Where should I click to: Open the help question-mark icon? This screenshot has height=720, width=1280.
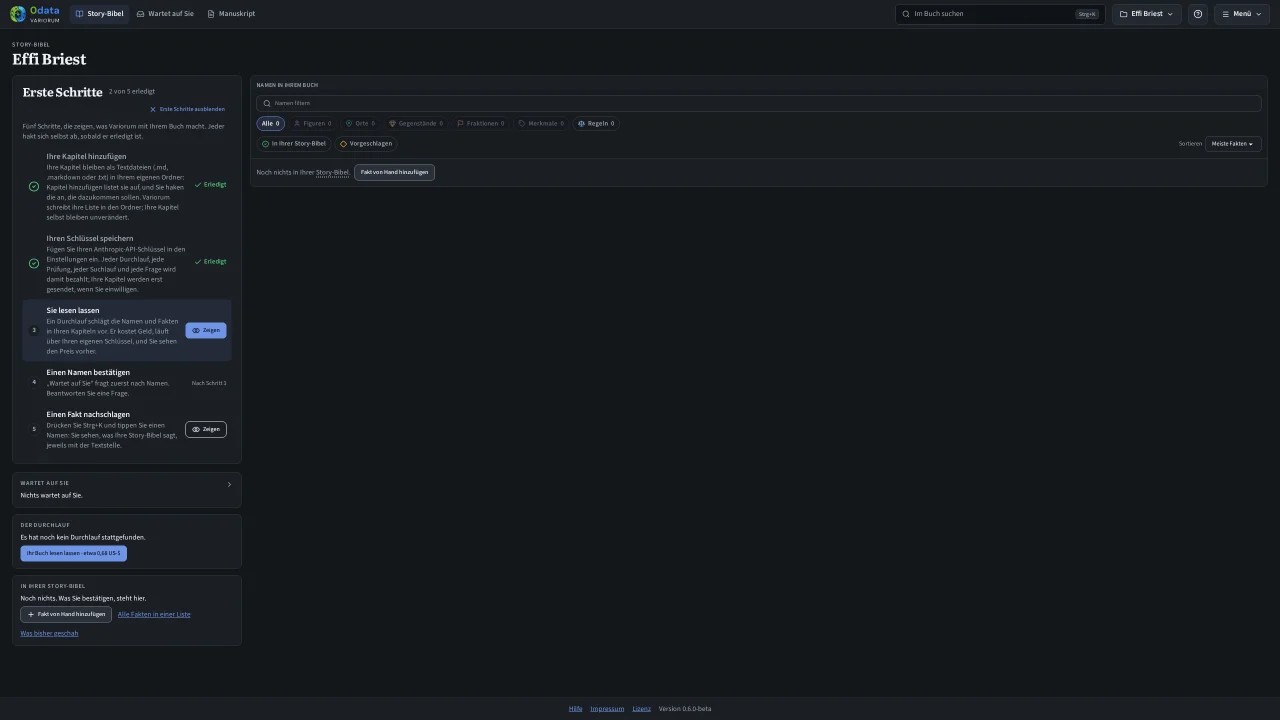point(1198,14)
